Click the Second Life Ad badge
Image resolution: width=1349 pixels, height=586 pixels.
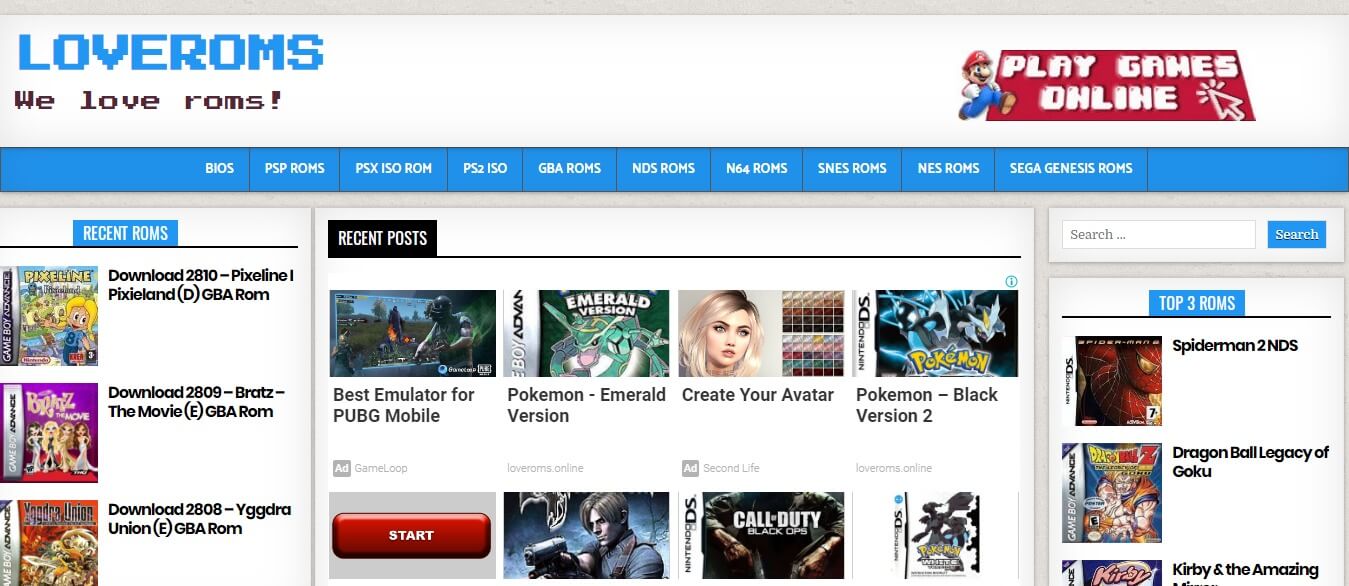tap(690, 468)
